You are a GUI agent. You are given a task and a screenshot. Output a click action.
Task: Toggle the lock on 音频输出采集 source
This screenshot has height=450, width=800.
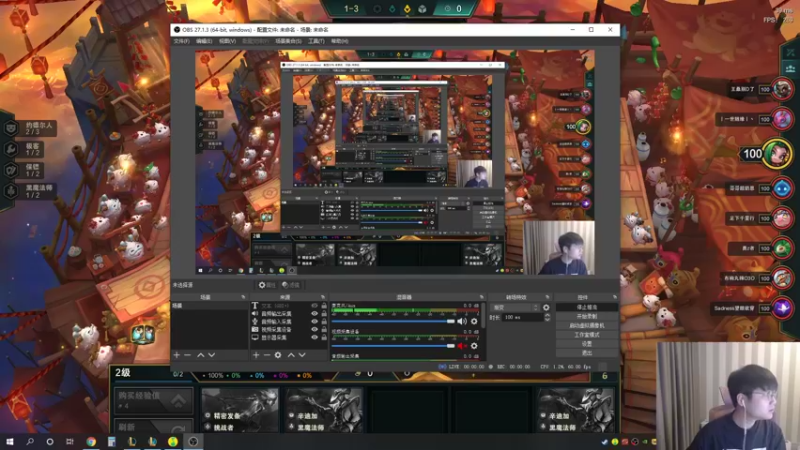pyautogui.click(x=323, y=314)
